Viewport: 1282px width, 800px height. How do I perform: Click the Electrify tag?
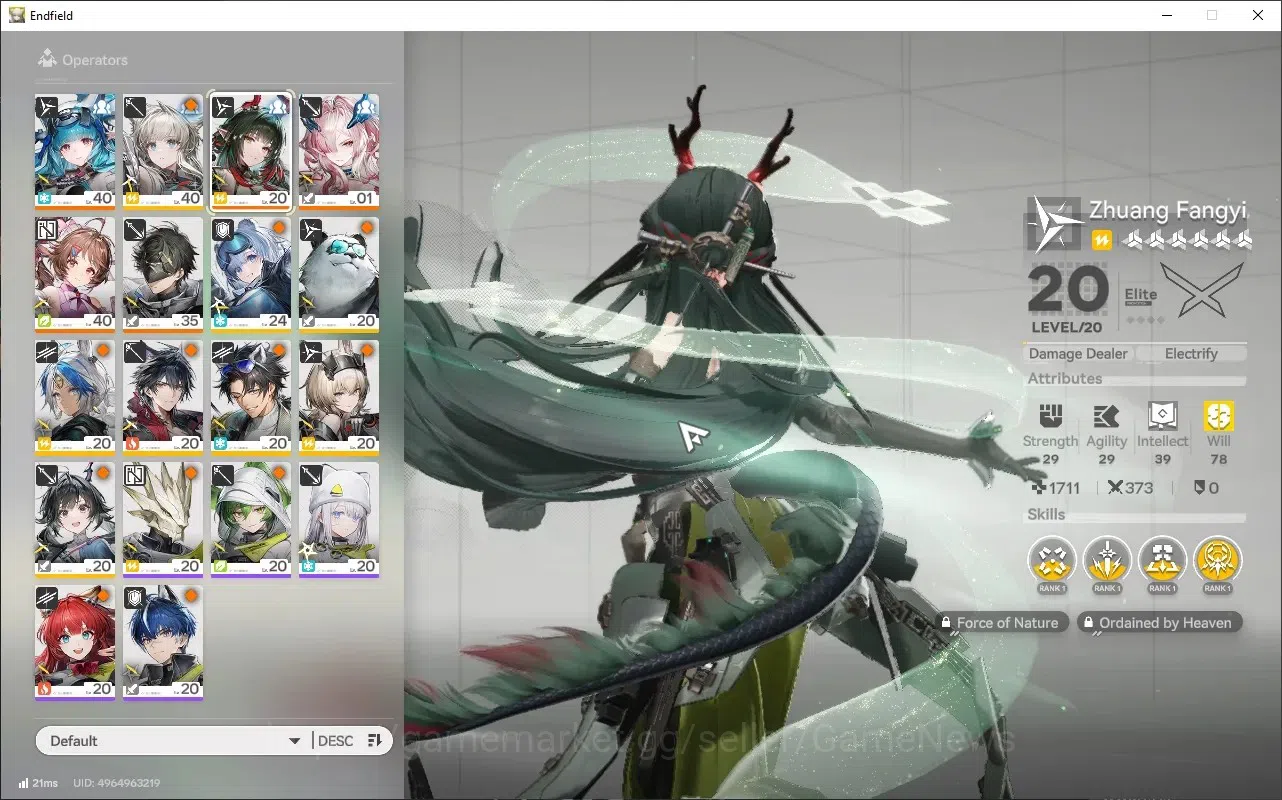[x=1191, y=353]
